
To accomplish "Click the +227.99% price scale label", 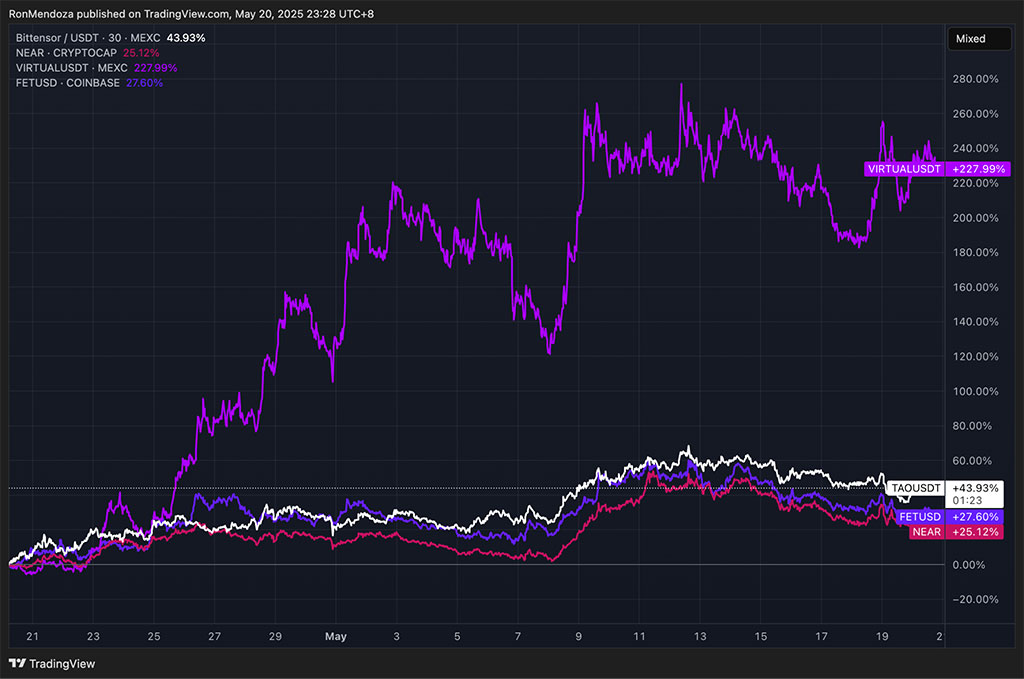I will (978, 169).
